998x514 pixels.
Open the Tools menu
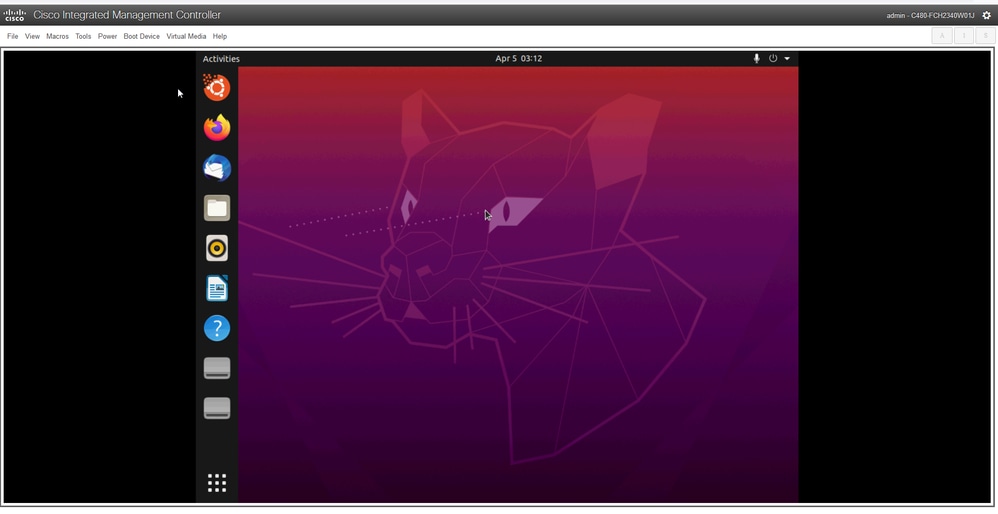pos(83,36)
